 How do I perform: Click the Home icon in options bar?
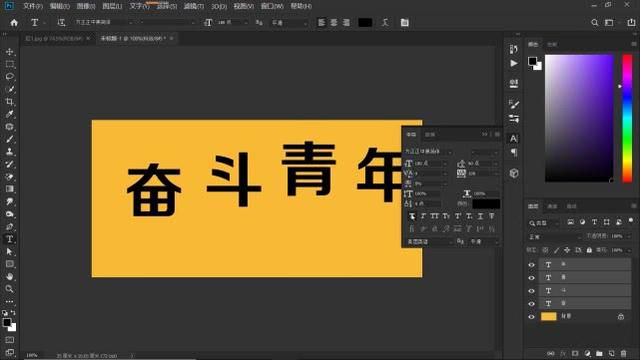(14, 22)
